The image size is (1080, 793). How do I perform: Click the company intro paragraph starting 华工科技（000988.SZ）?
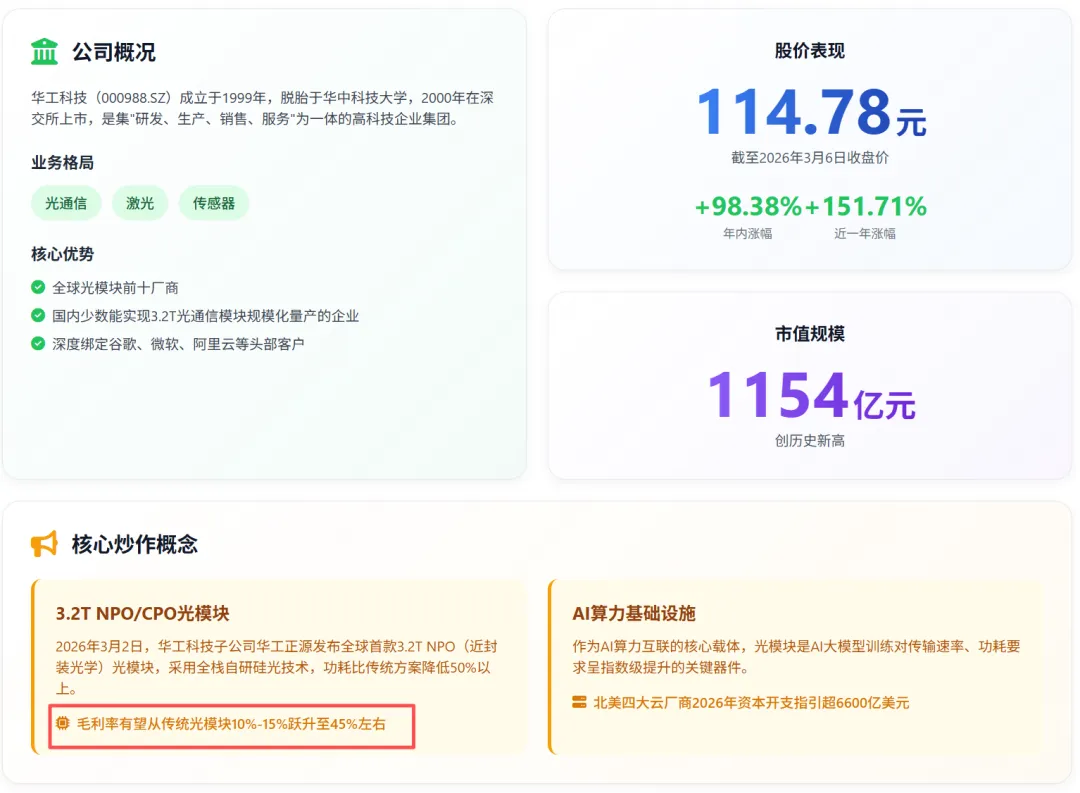(x=262, y=108)
